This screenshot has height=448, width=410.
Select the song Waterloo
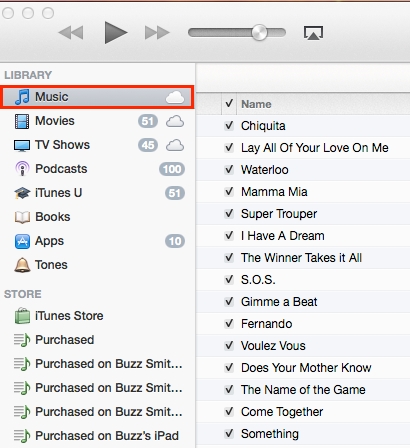[265, 170]
